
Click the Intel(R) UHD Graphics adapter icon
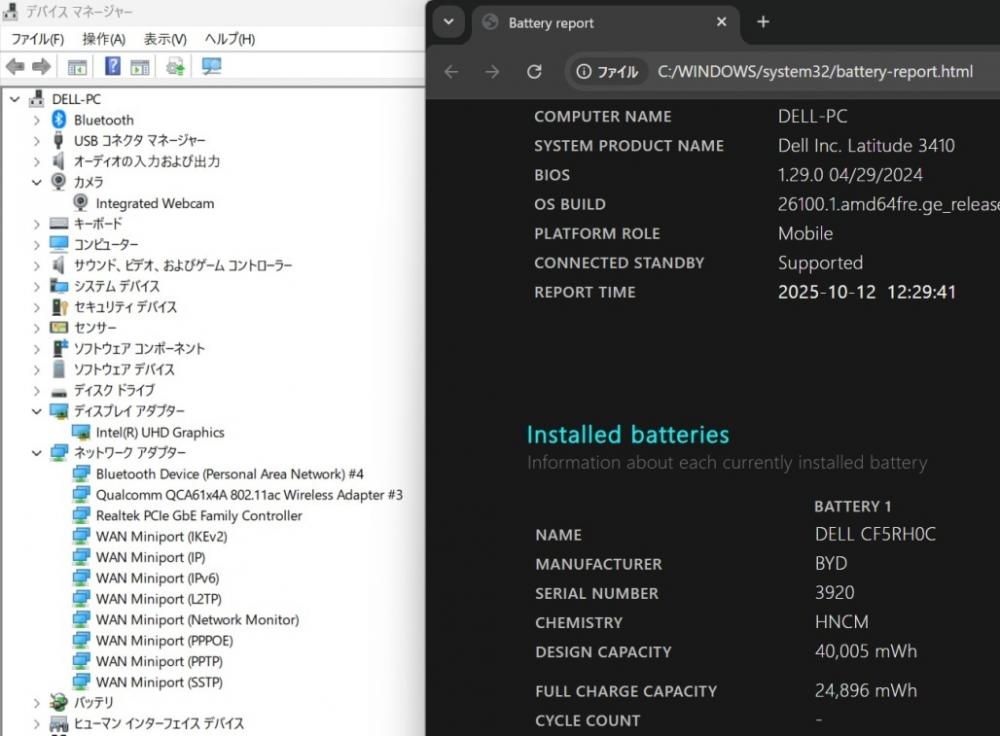(x=81, y=433)
